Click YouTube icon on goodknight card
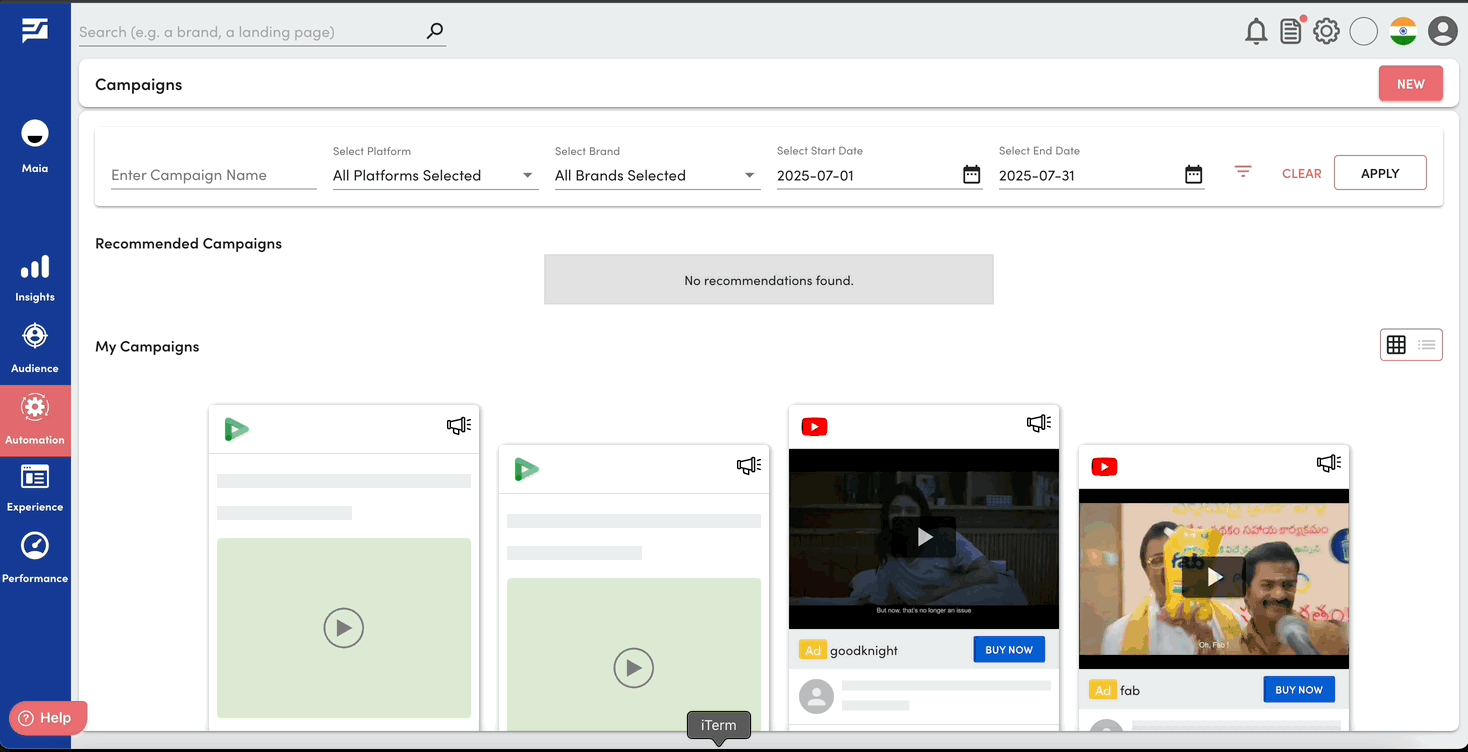Viewport: 1468px width, 752px height. (814, 427)
